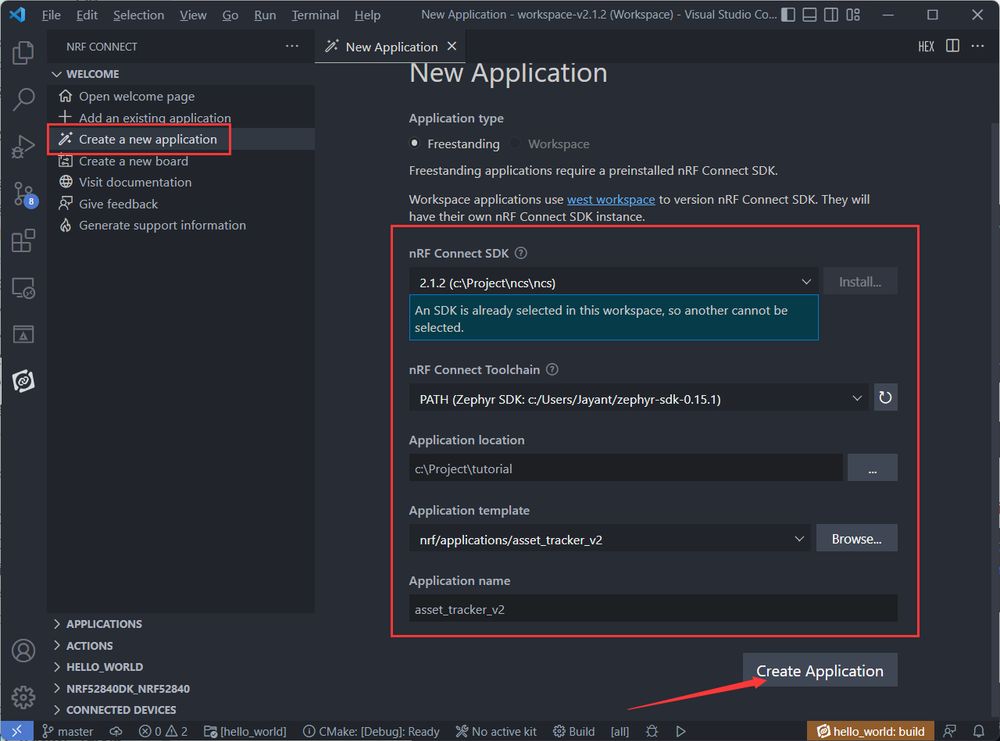Open the nRF Connect activity bar icon
The height and width of the screenshot is (741, 1000).
click(23, 381)
